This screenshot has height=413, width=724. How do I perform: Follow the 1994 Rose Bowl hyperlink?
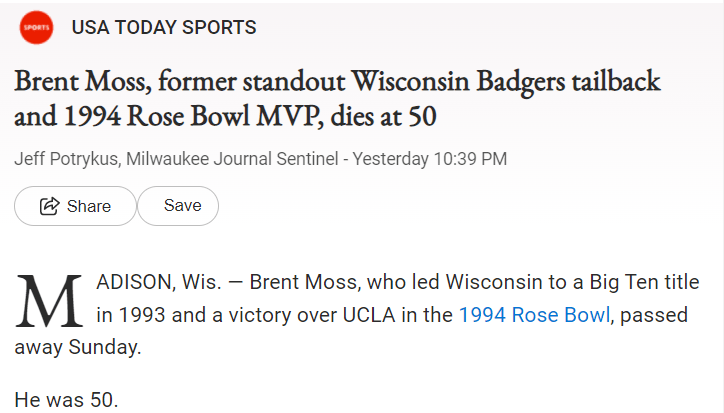point(533,315)
